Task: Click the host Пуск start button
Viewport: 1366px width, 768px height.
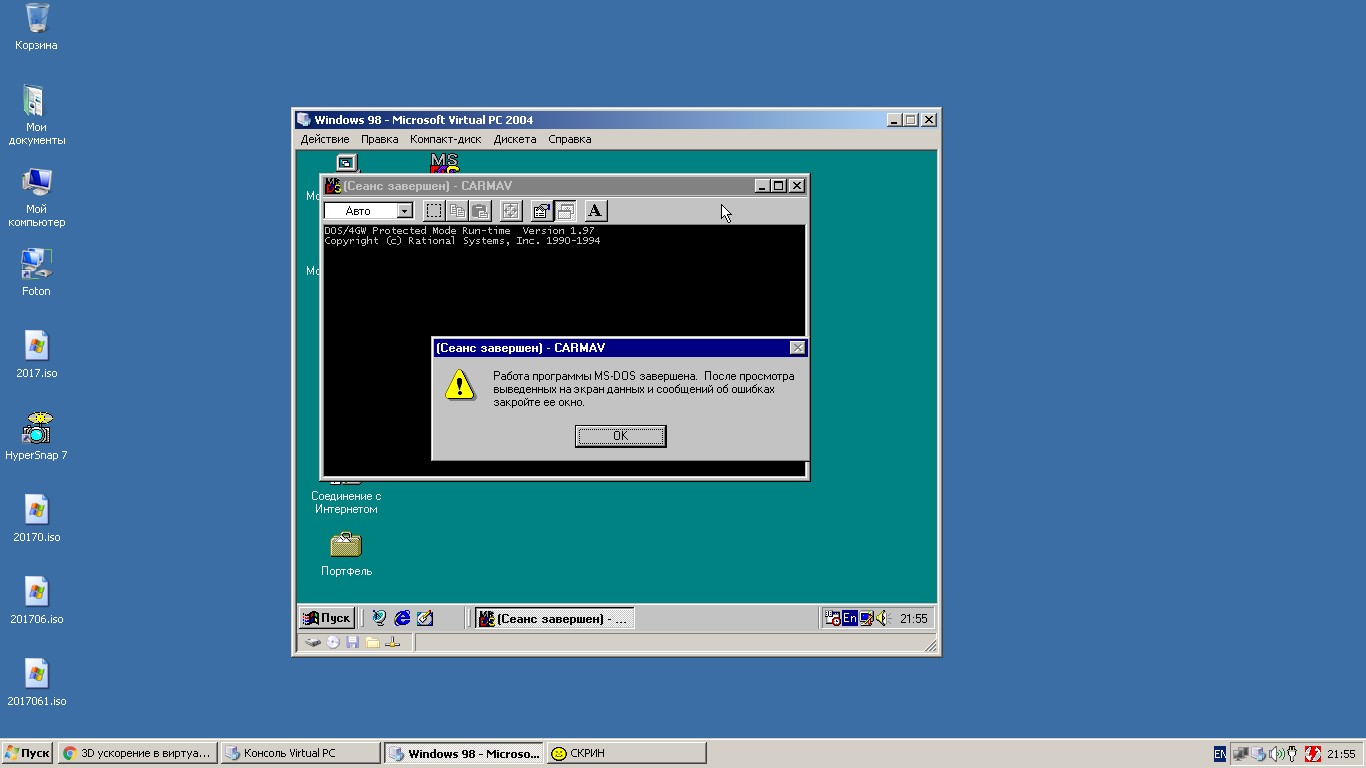Action: click(x=27, y=753)
